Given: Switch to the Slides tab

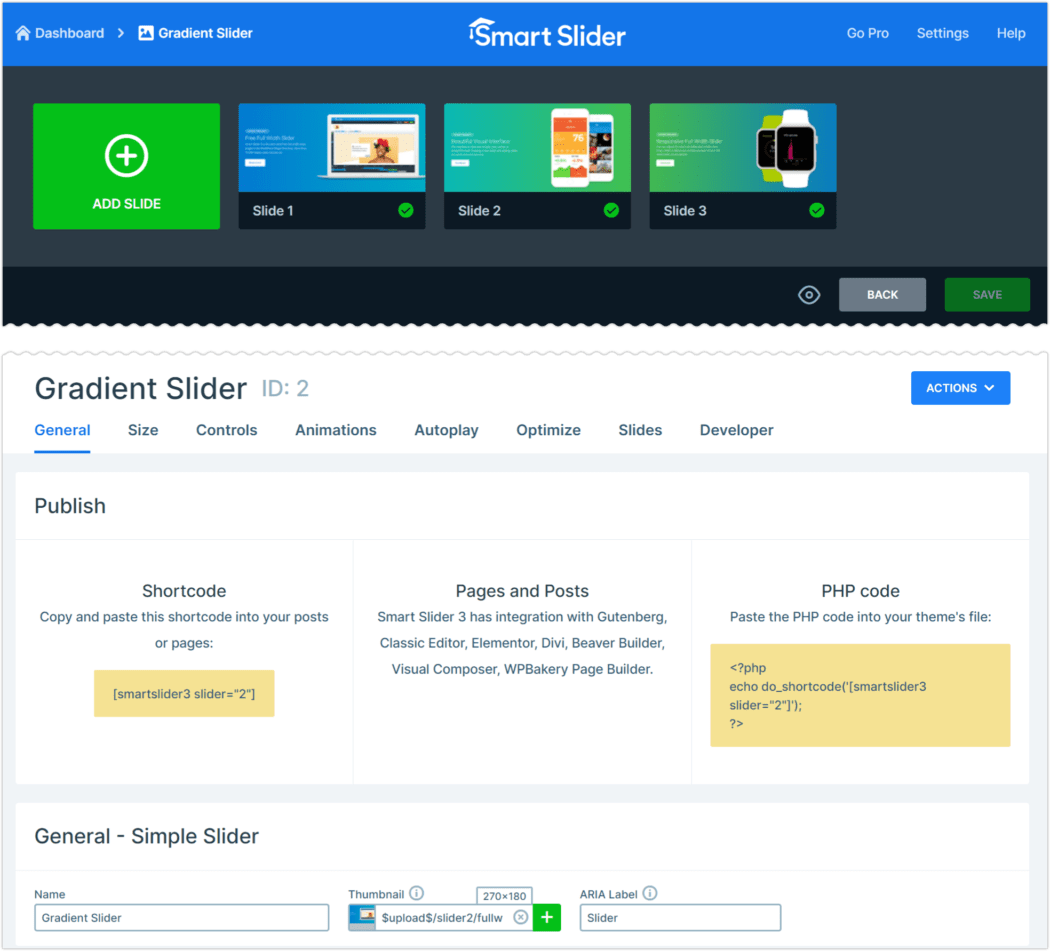Looking at the screenshot, I should [x=640, y=430].
